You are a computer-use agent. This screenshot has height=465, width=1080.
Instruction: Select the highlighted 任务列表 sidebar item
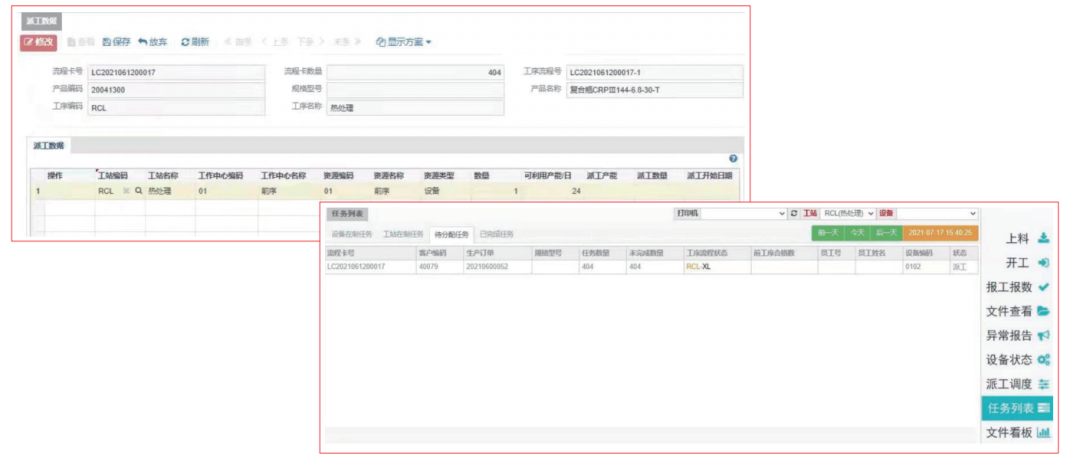pos(1017,409)
